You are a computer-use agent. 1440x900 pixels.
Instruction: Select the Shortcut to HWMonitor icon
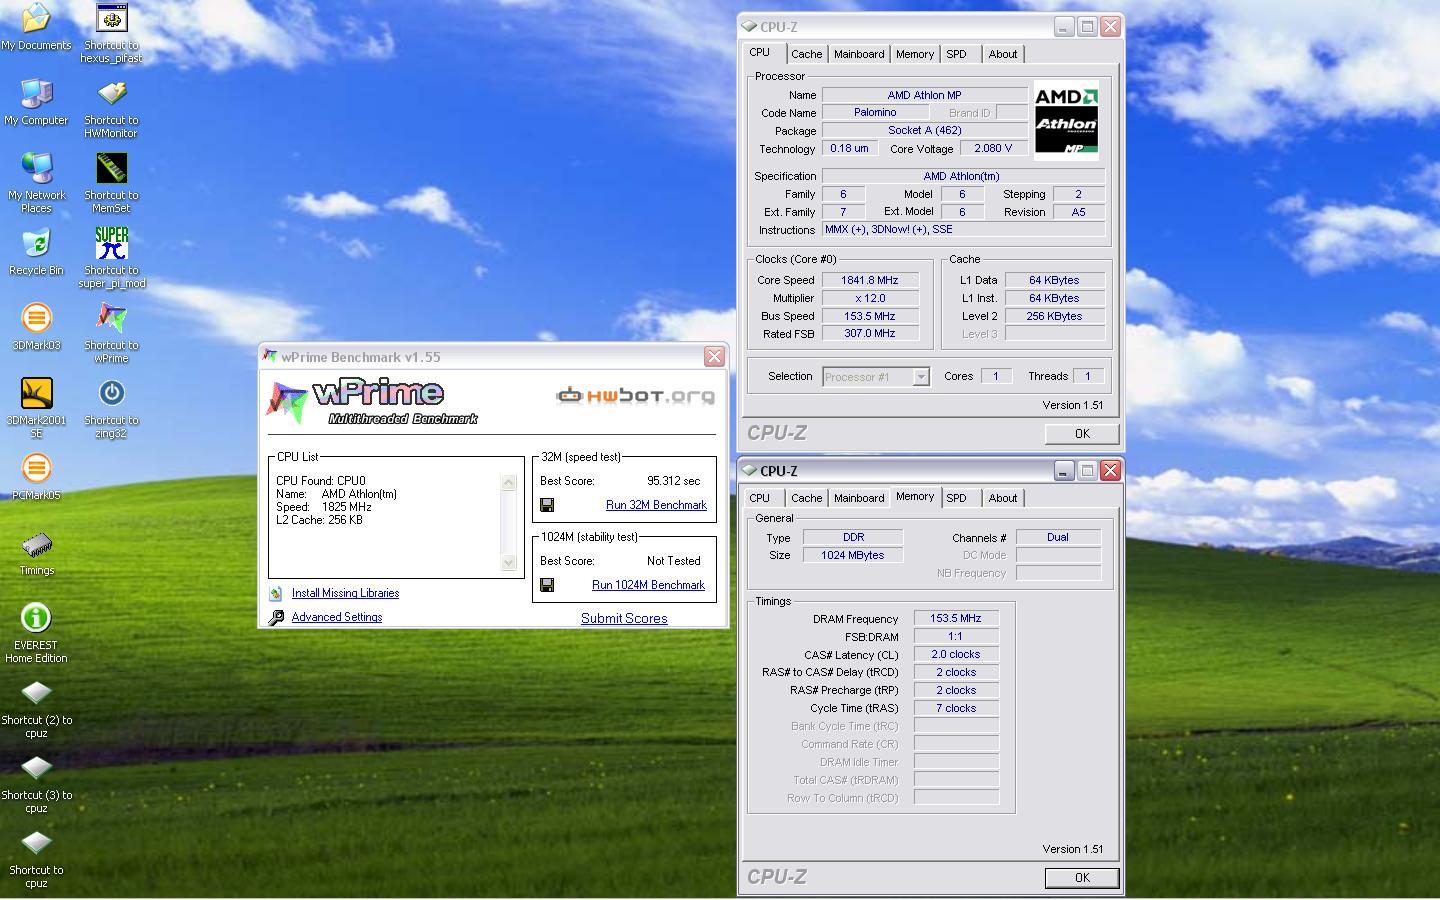(111, 93)
